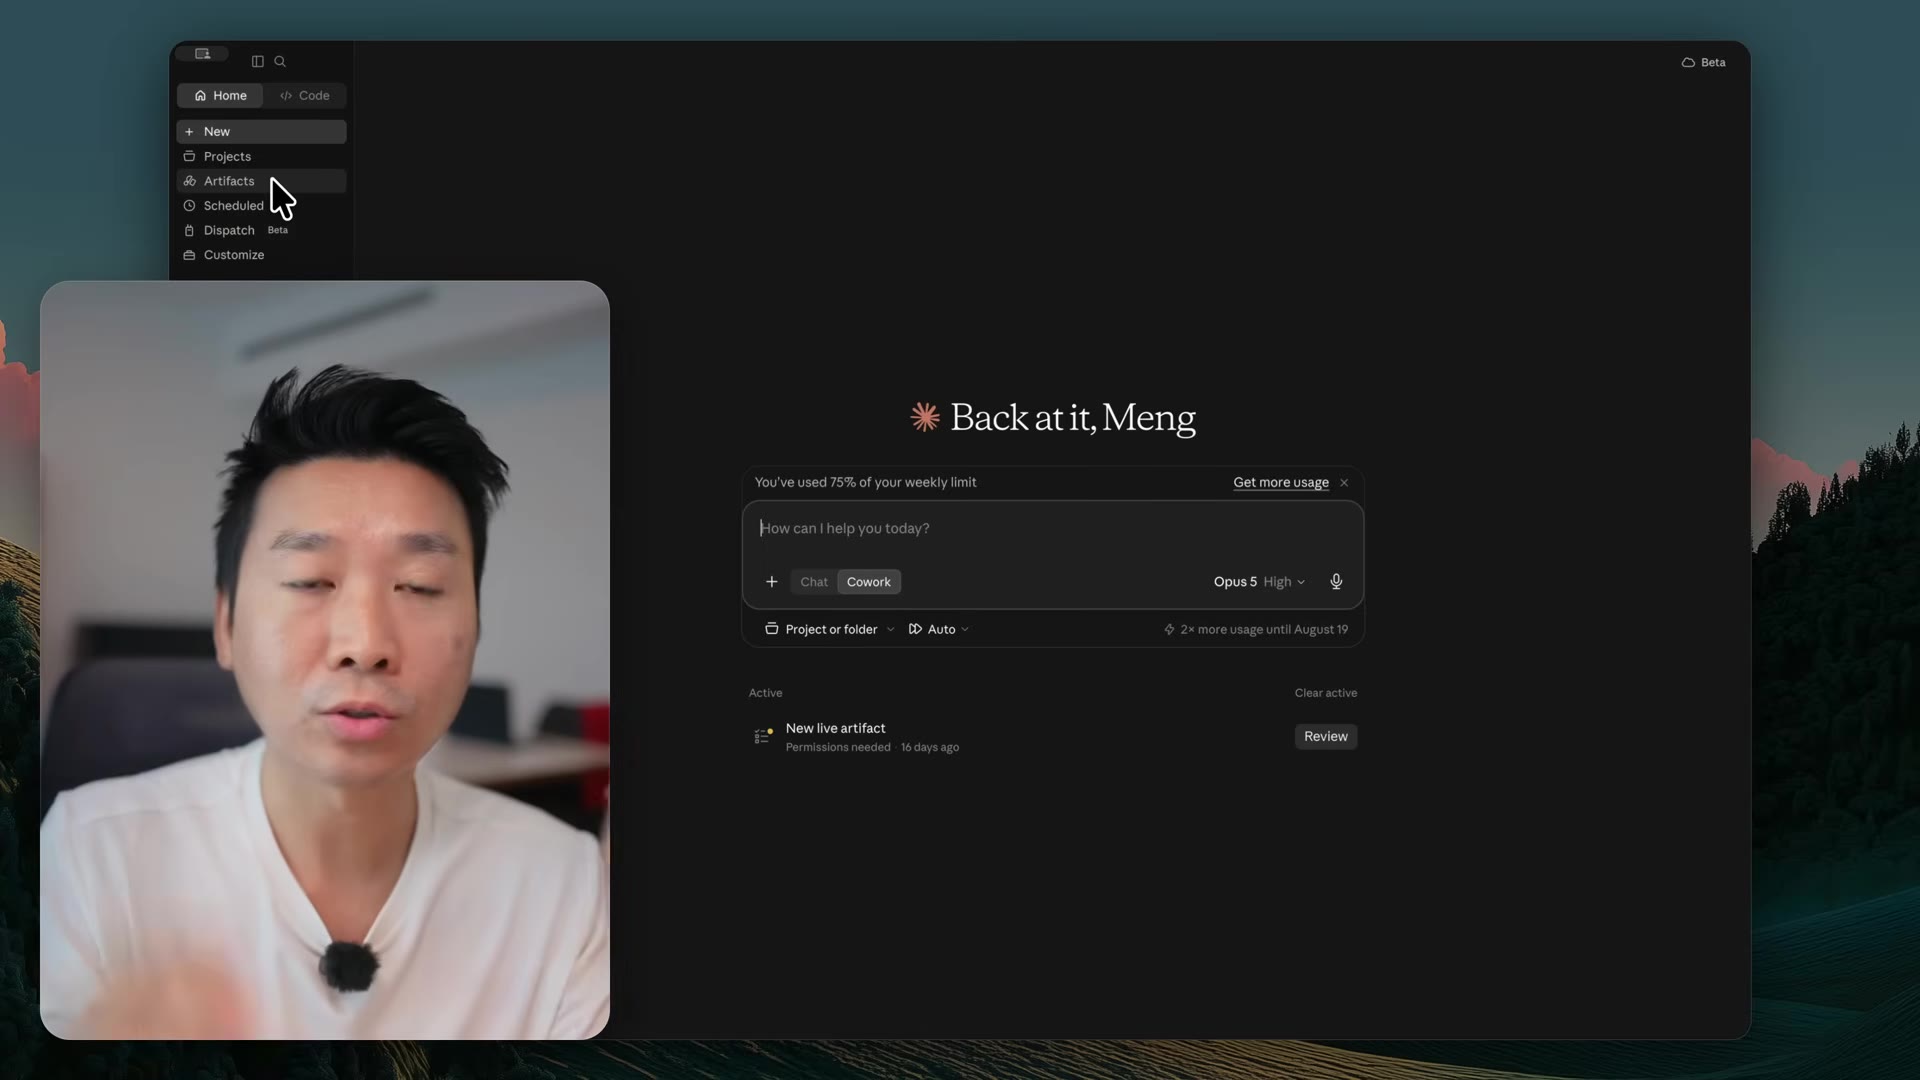This screenshot has width=1920, height=1080.
Task: Open the search magnifier icon
Action: coord(280,62)
